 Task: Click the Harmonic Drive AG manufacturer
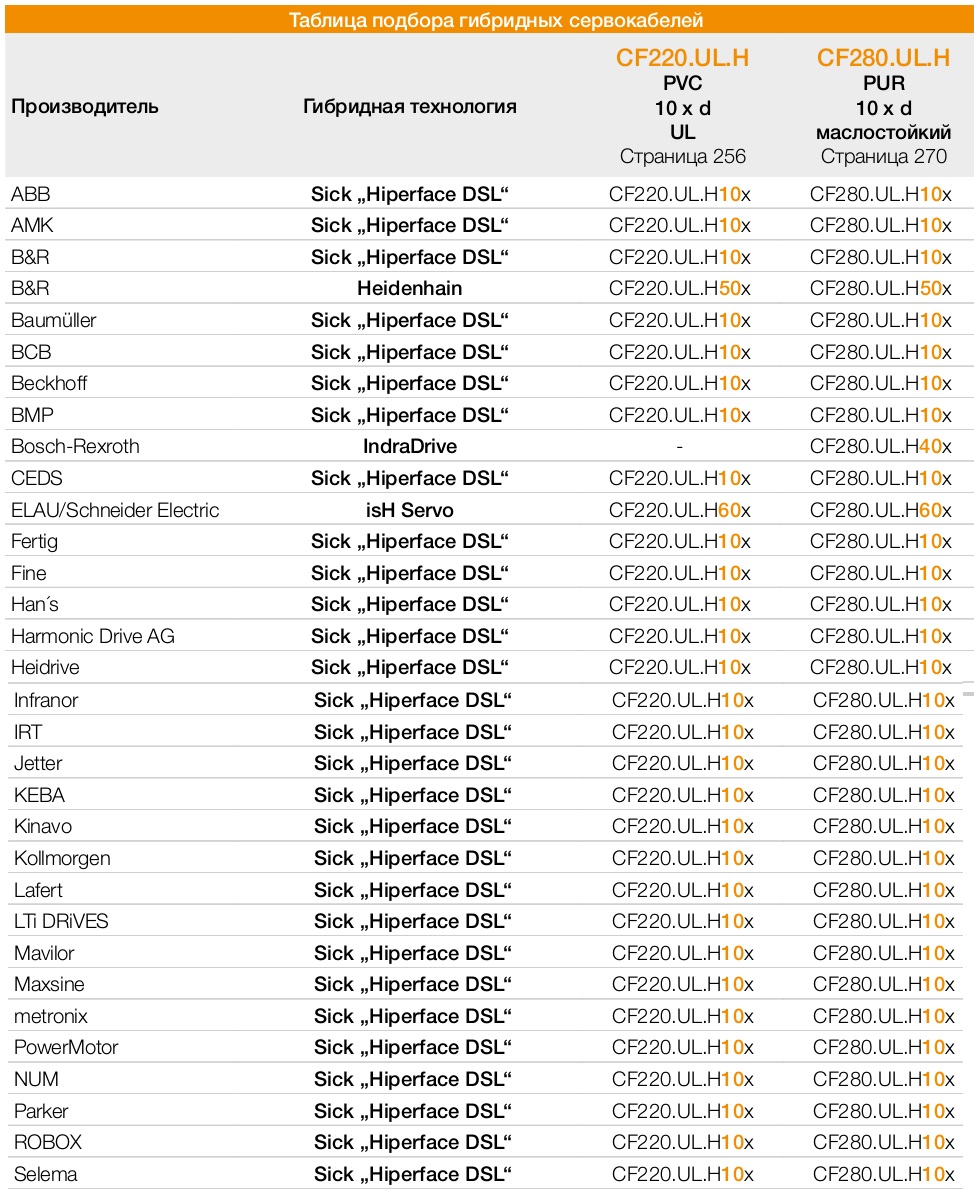click(93, 636)
